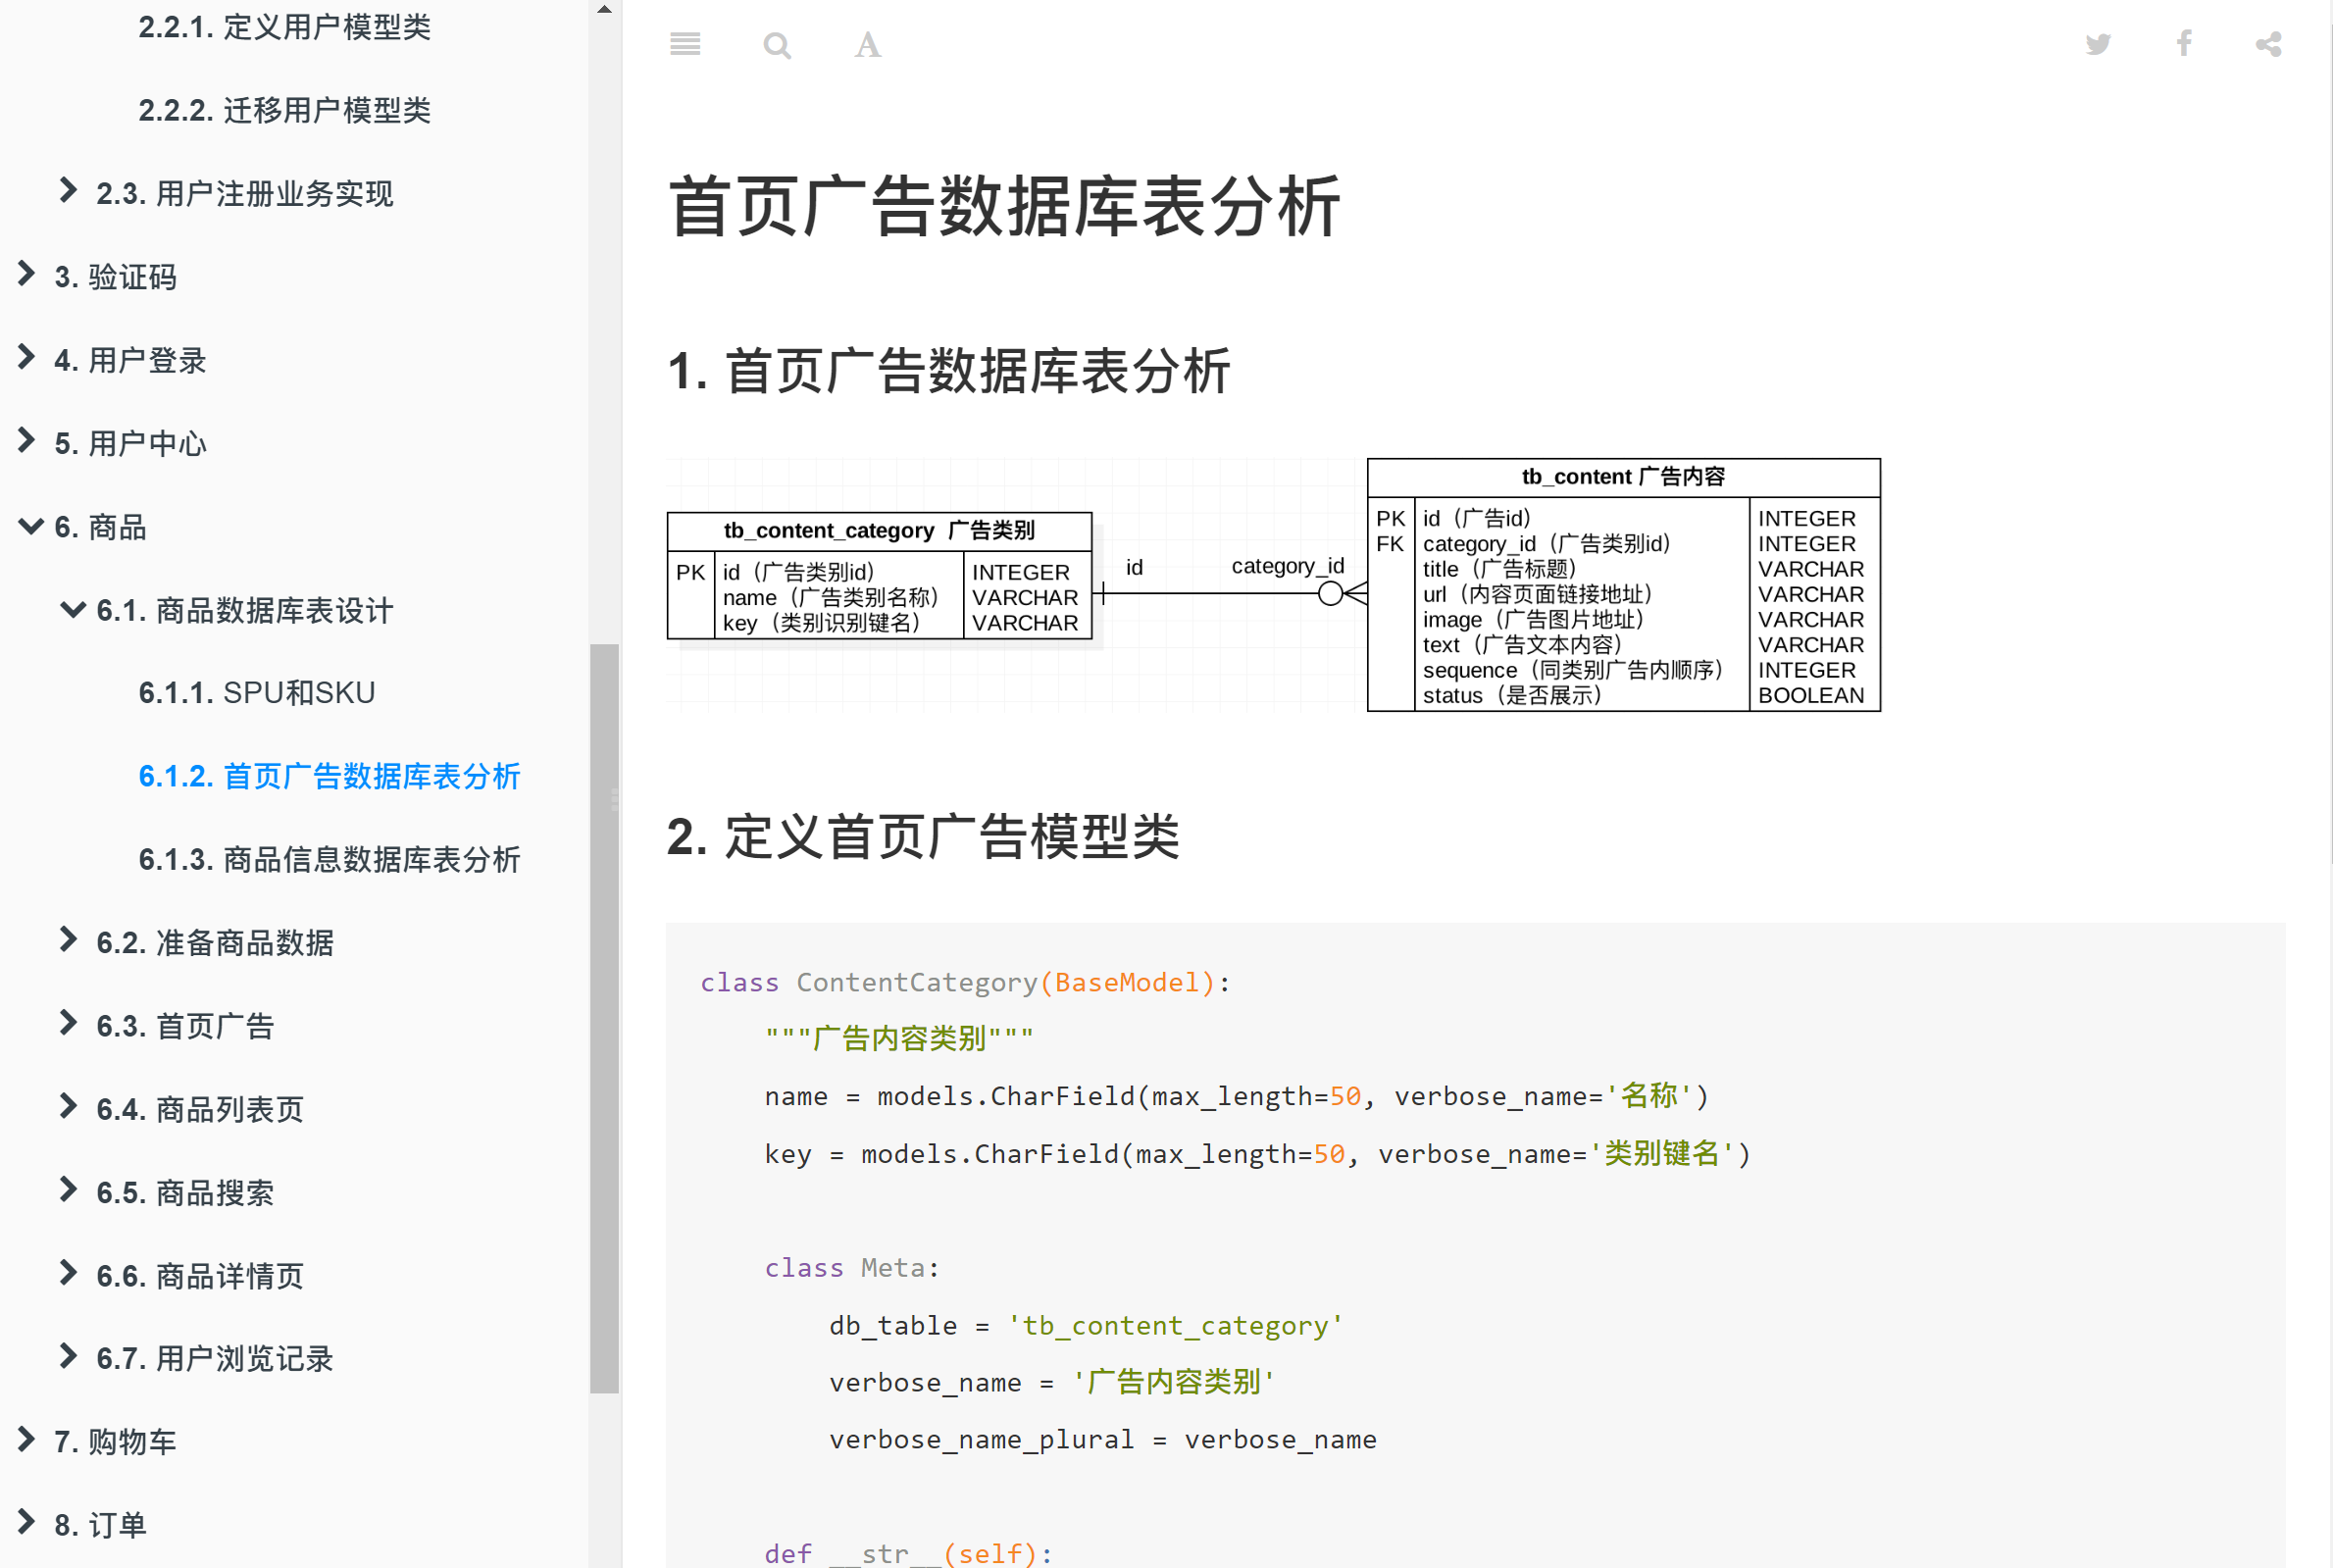Click heading 1. 首页广告数据库表分析
The width and height of the screenshot is (2333, 1568).
point(948,371)
